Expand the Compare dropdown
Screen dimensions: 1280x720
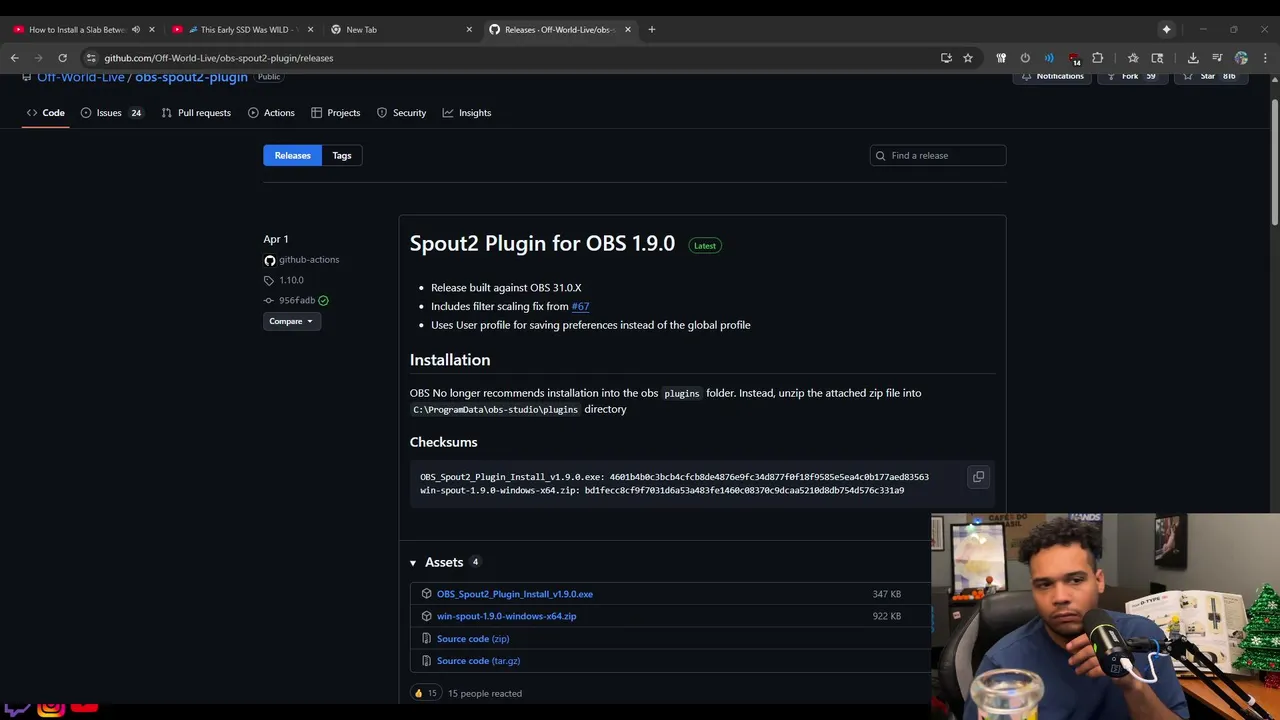point(291,321)
